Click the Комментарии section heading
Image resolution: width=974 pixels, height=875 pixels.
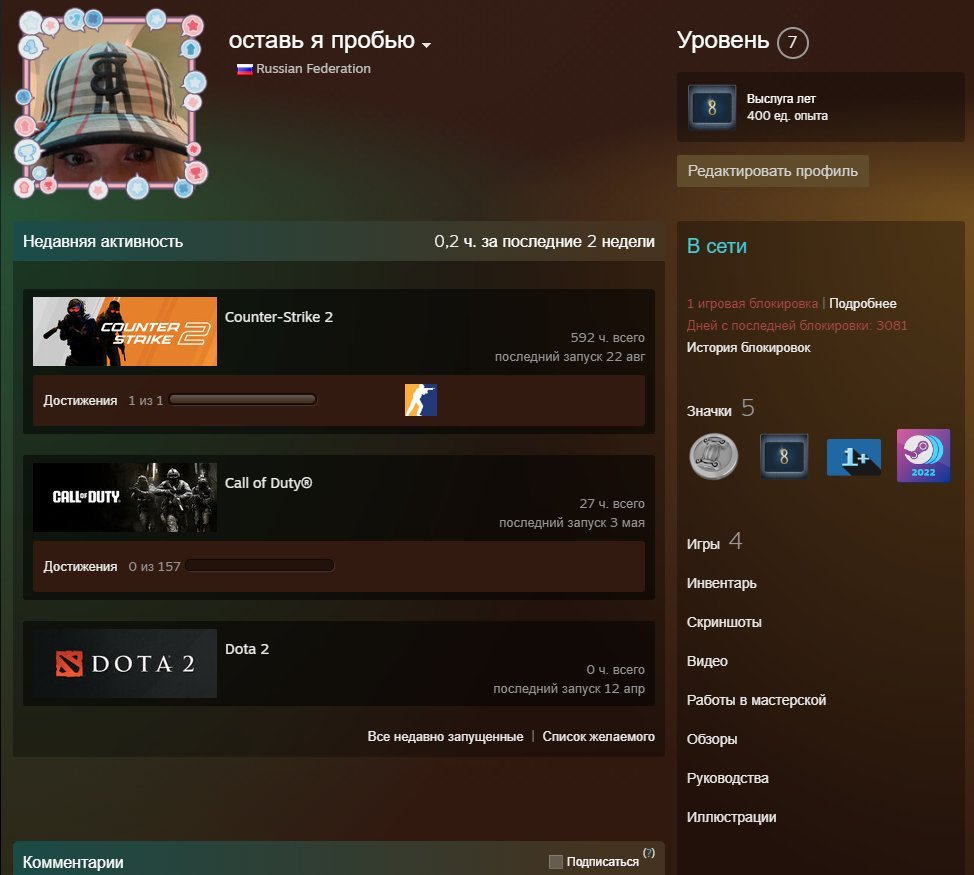(73, 862)
